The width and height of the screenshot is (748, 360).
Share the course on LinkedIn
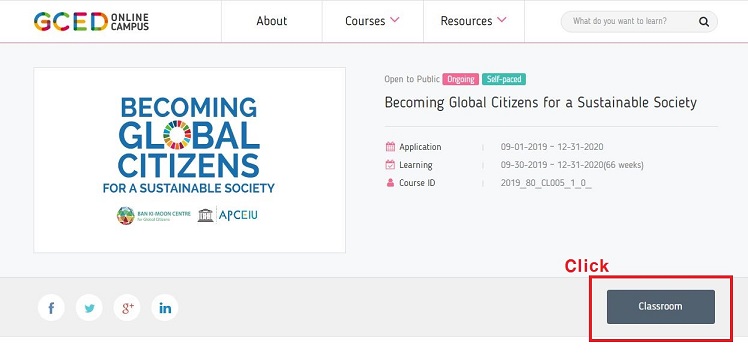click(x=165, y=308)
